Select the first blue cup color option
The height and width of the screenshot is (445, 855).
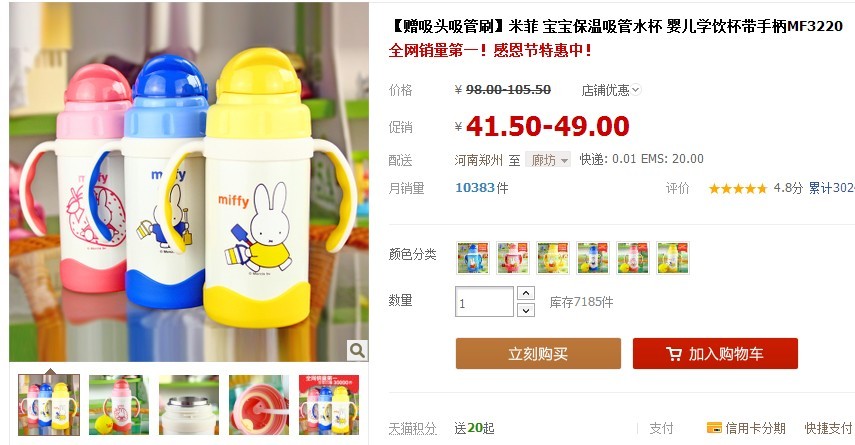point(473,258)
